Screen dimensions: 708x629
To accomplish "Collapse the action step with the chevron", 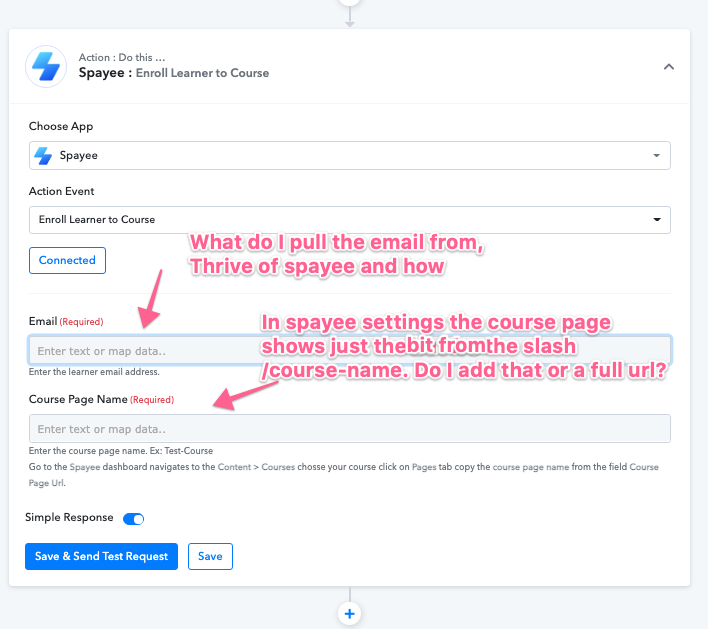I will (x=669, y=67).
